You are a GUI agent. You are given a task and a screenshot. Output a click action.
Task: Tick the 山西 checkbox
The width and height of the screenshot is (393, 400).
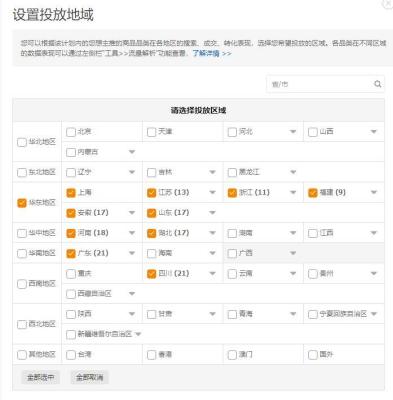pyautogui.click(x=313, y=132)
